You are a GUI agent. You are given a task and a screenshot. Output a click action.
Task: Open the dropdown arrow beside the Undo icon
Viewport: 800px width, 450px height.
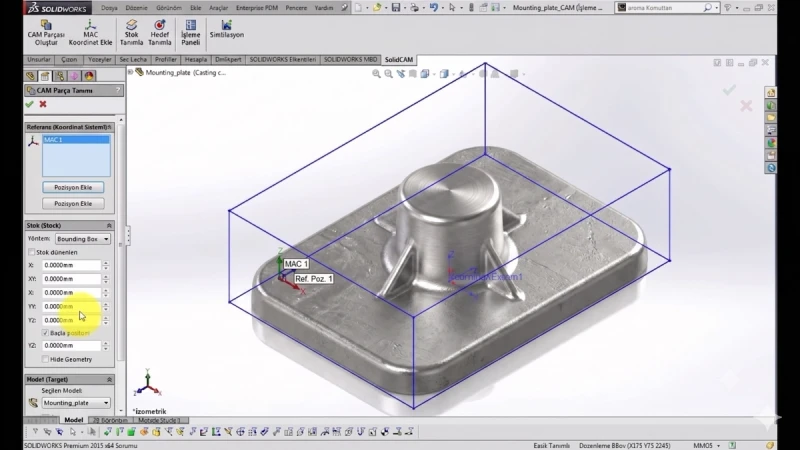(442, 8)
